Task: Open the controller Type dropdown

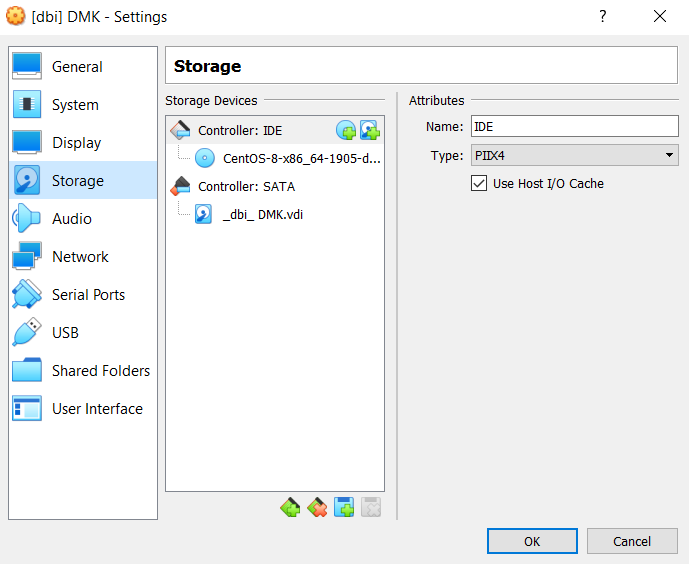Action: (574, 155)
